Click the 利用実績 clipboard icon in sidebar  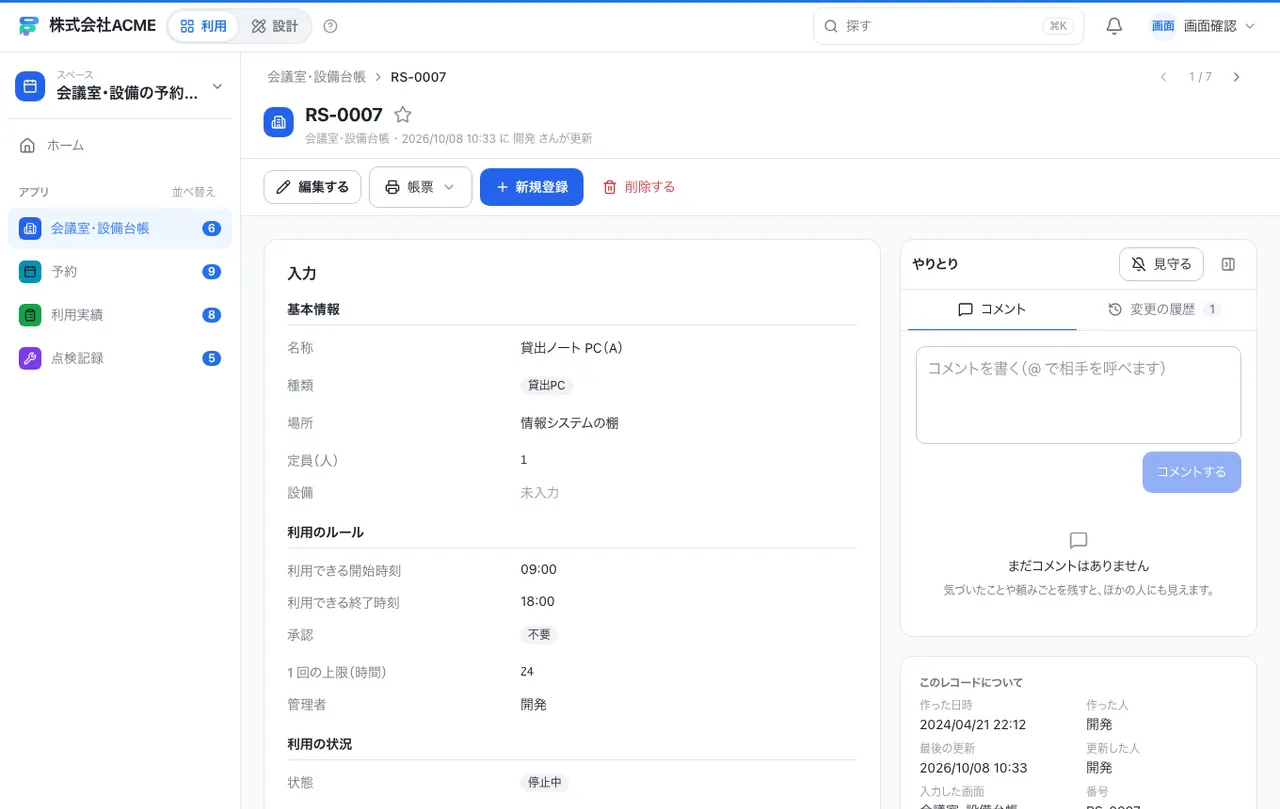[30, 315]
